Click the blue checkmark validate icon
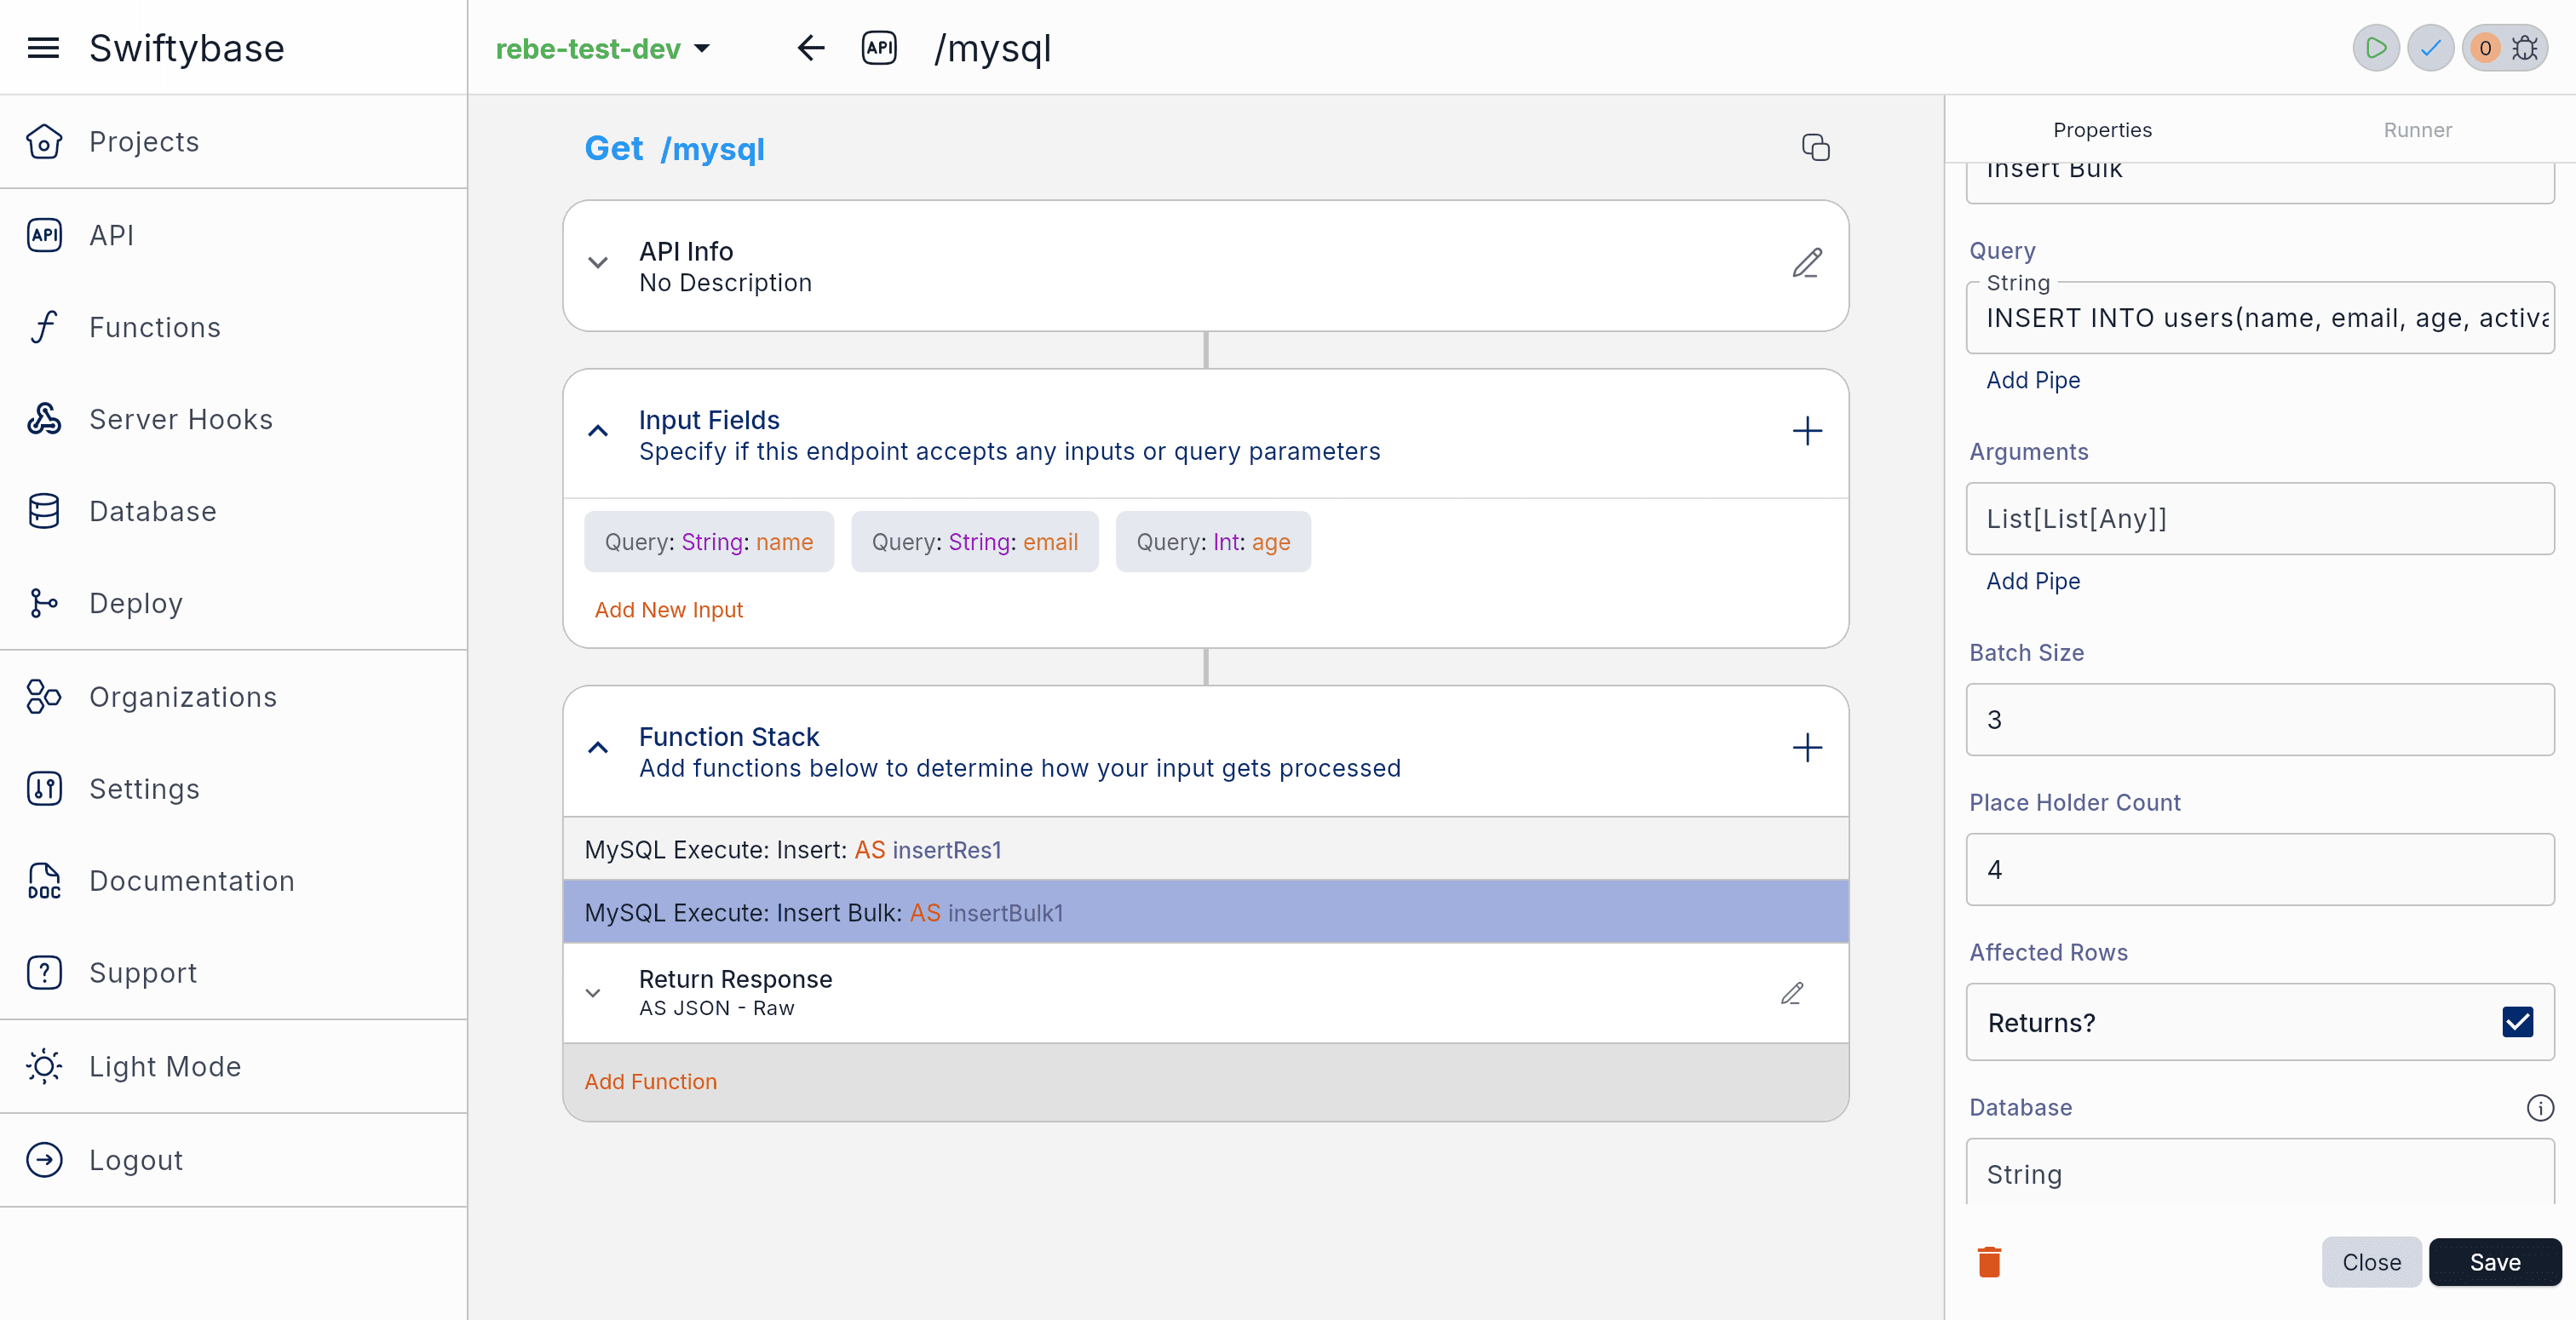Screen dimensions: 2576x1320 [x=2430, y=48]
